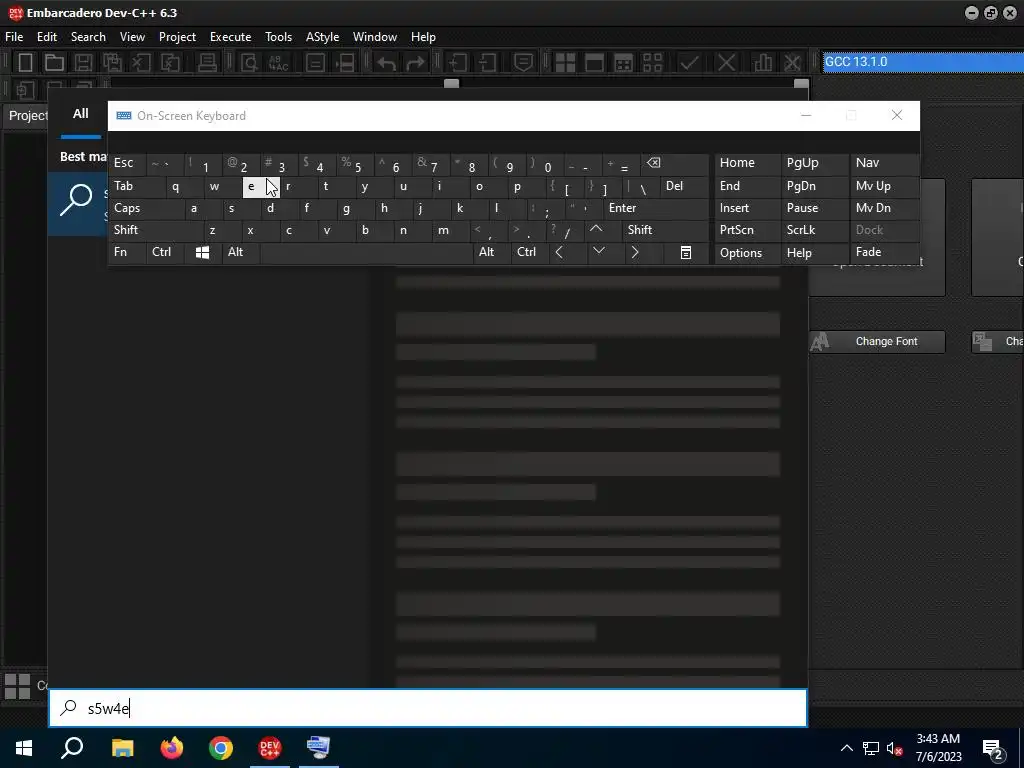Image resolution: width=1024 pixels, height=768 pixels.
Task: Click the Open file folder icon
Action: pos(54,63)
